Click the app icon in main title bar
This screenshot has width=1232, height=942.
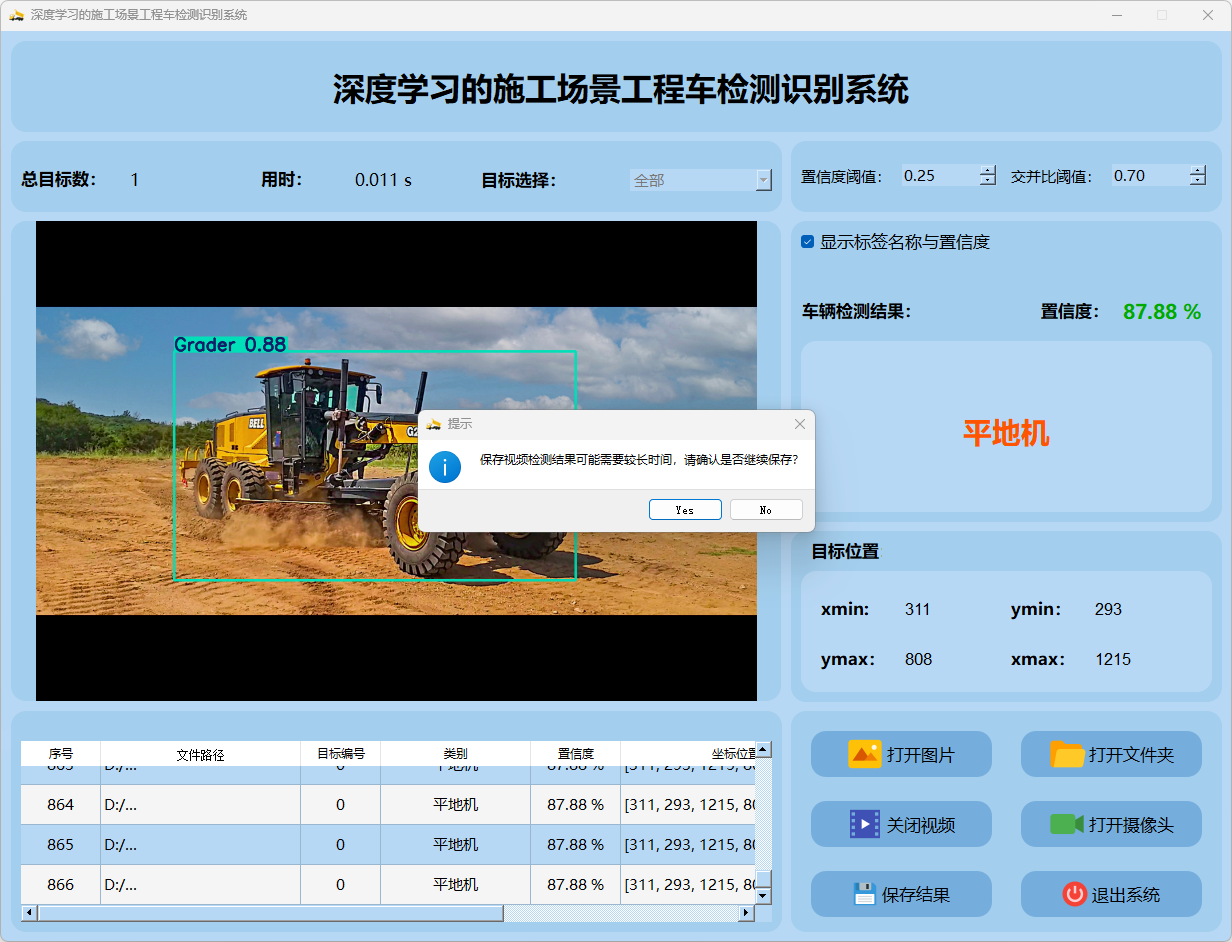16,15
